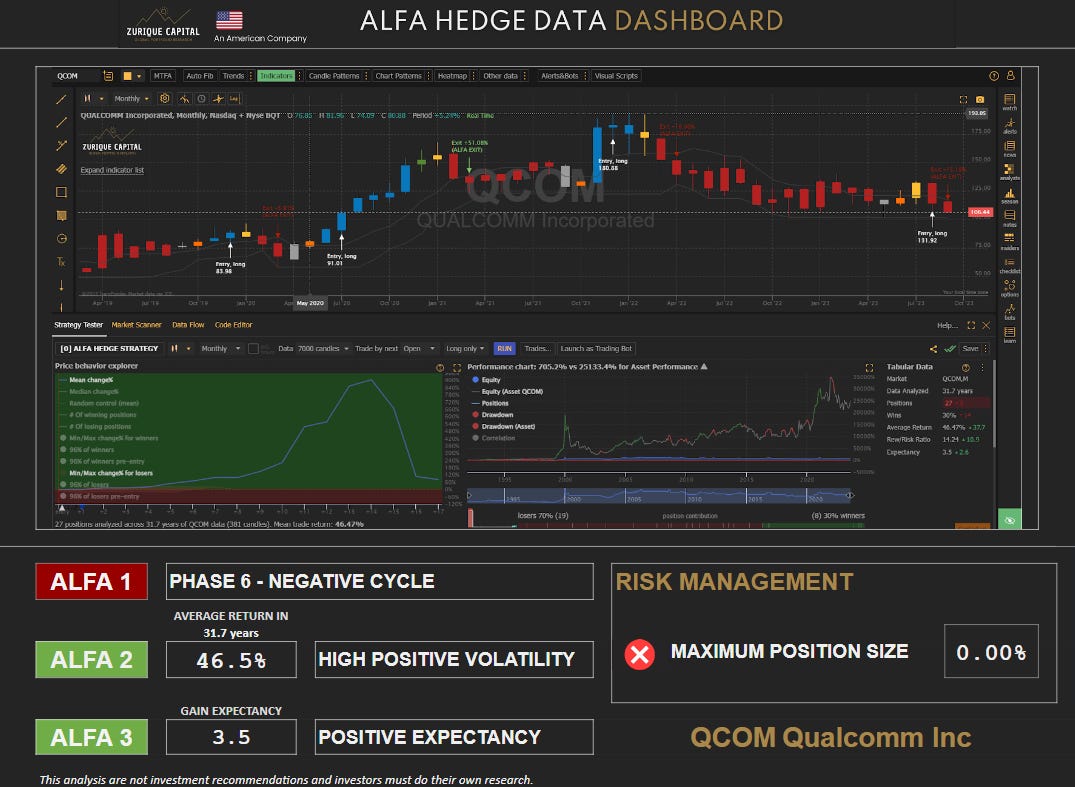Click the Trades... button
This screenshot has width=1075, height=787.
click(538, 349)
